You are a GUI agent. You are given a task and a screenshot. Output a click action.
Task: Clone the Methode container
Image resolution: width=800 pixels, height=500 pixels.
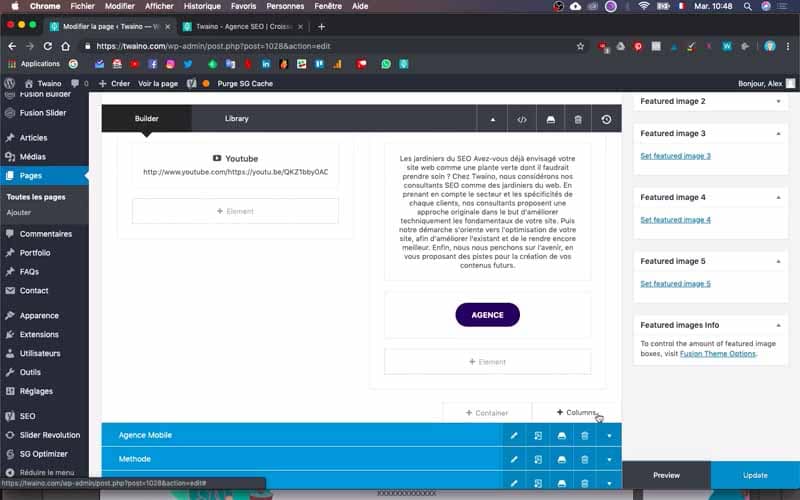coord(538,459)
